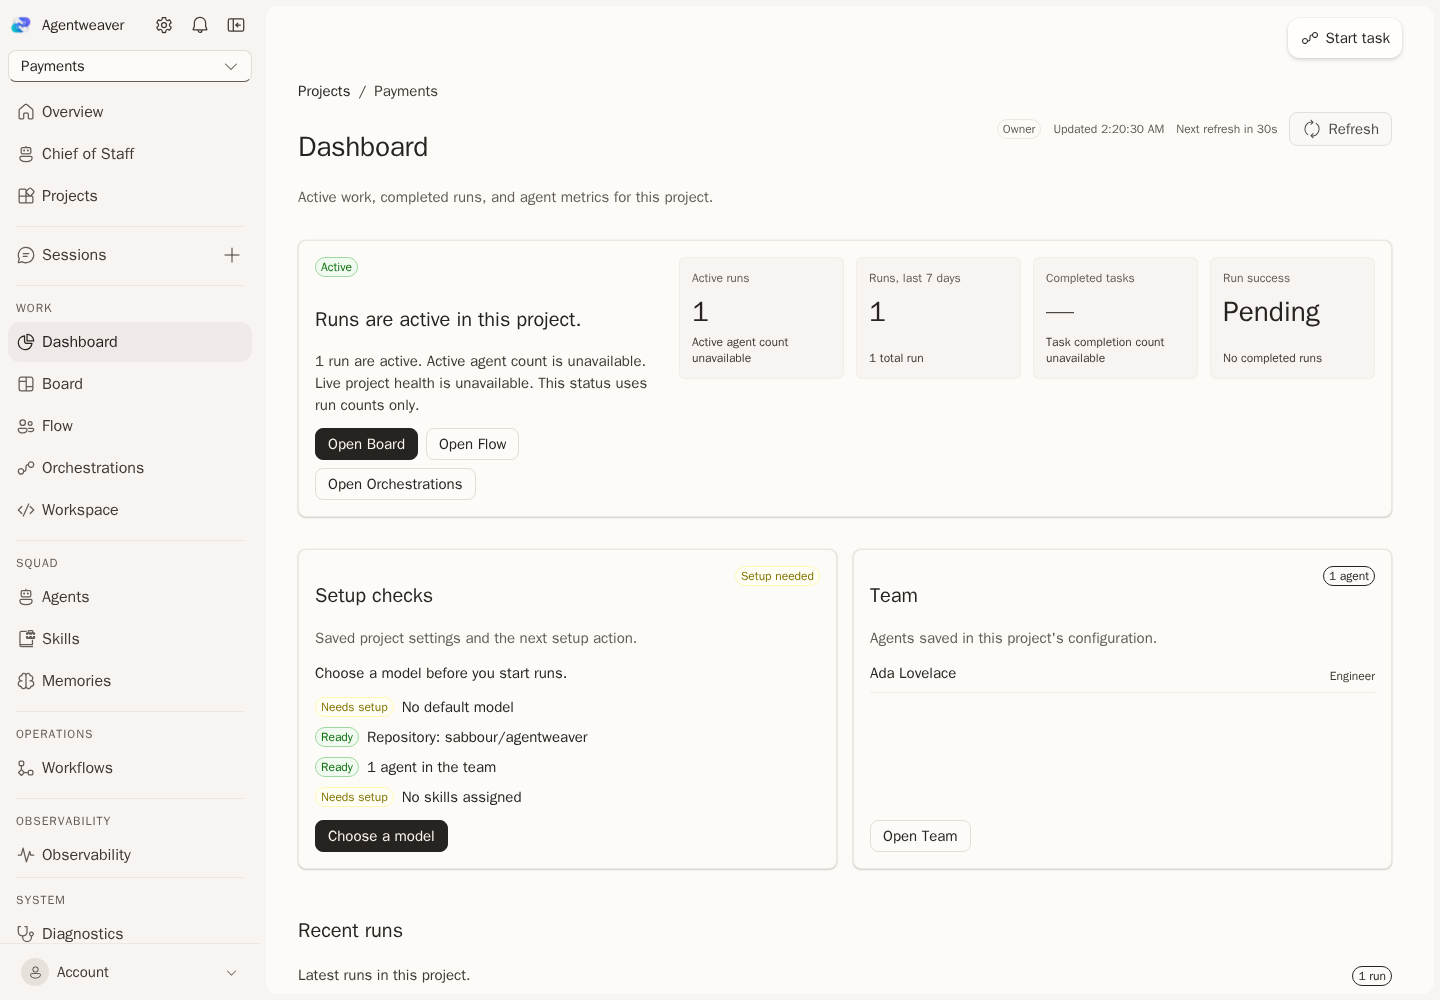The height and width of the screenshot is (1000, 1440).
Task: Click the Open Orchestrations button
Action: 395,484
